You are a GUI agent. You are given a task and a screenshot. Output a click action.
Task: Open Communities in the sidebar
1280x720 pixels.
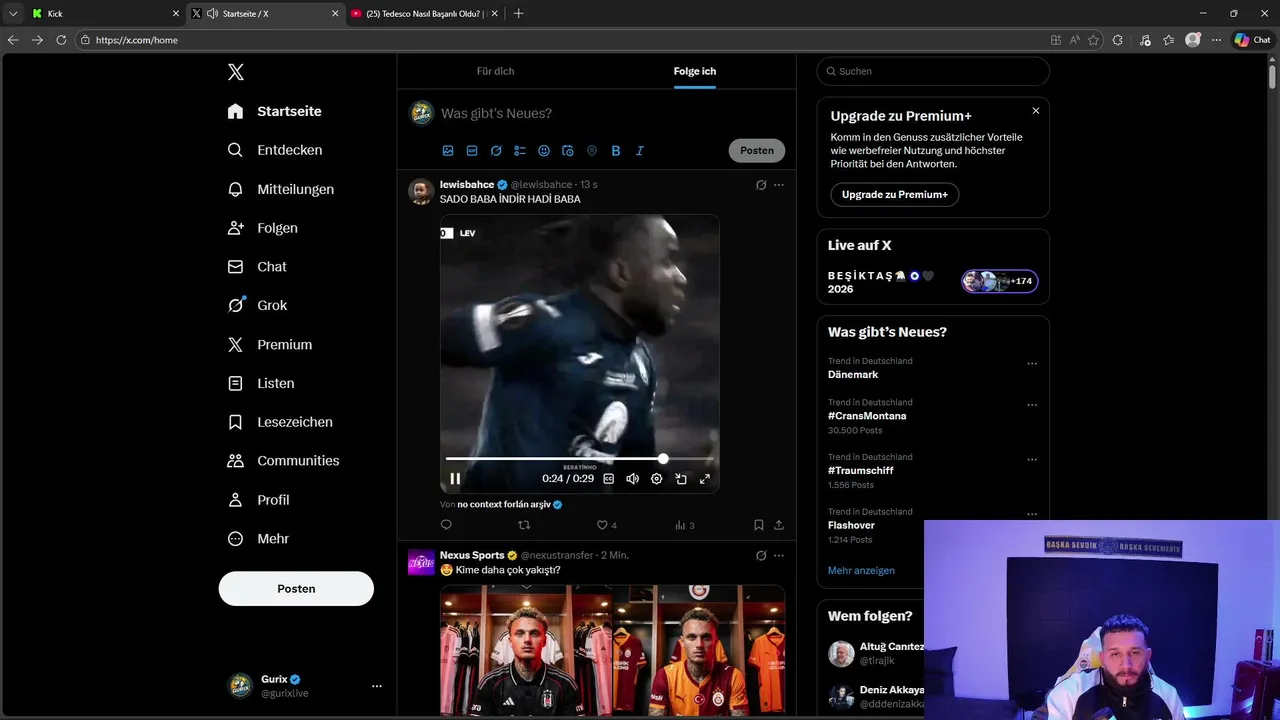point(283,461)
